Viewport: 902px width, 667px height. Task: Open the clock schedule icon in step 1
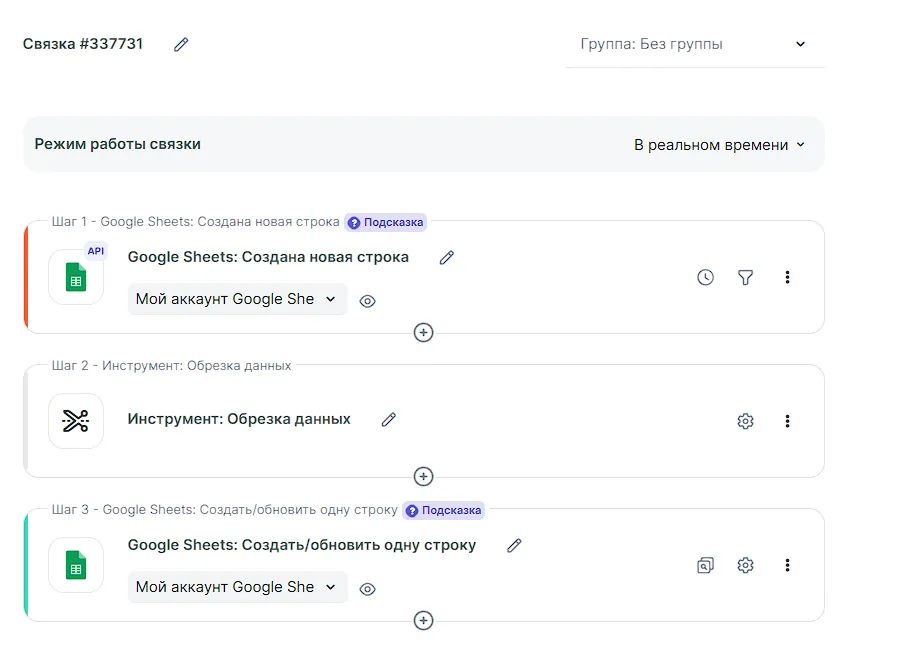click(x=705, y=277)
